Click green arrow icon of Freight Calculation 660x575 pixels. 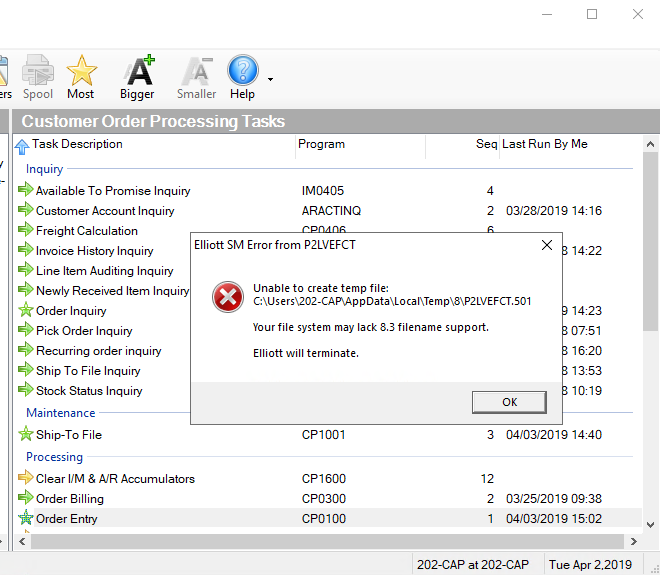tap(26, 229)
